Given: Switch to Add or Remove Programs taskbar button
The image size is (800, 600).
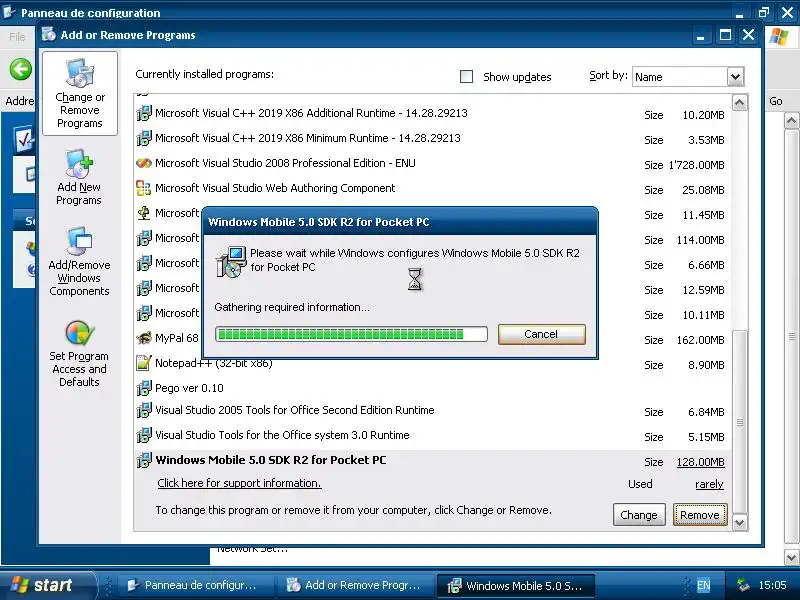Looking at the screenshot, I should pos(356,585).
